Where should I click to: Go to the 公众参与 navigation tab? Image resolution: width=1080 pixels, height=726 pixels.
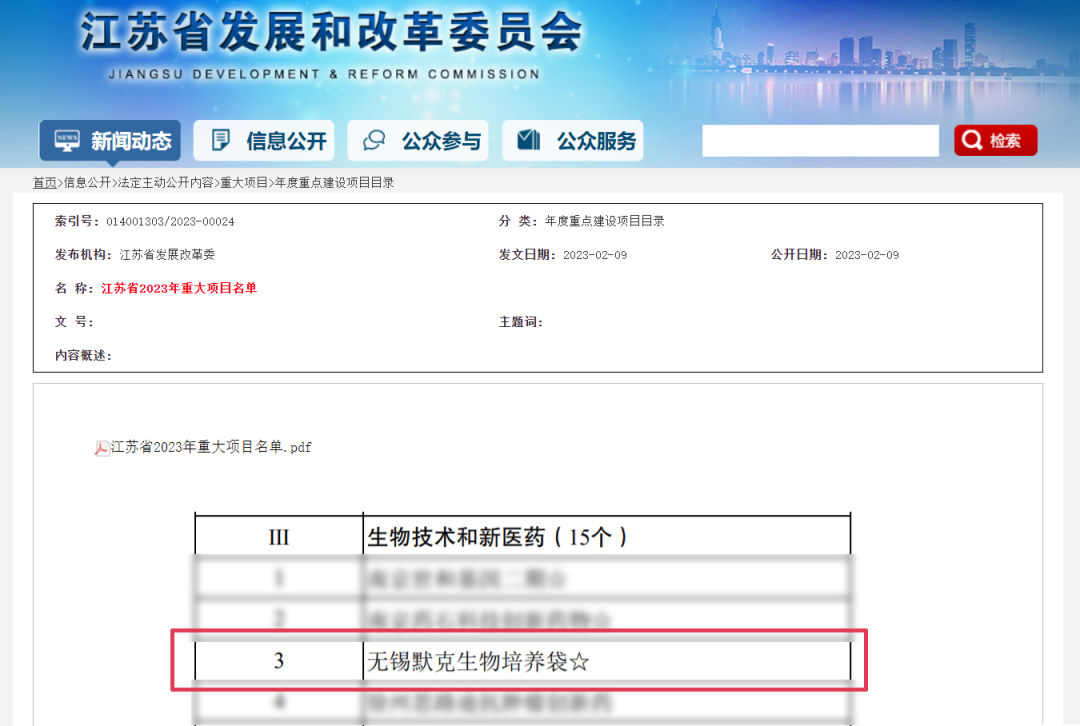click(x=418, y=141)
